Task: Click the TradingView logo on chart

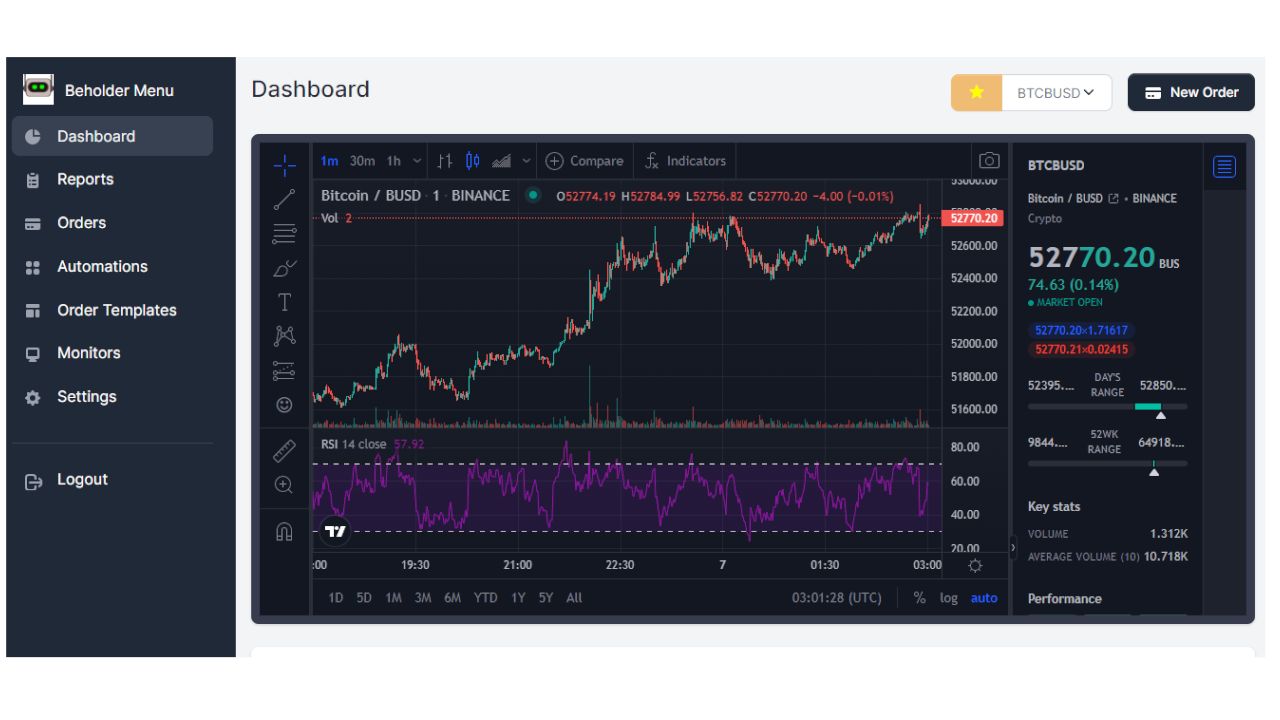Action: pyautogui.click(x=336, y=531)
